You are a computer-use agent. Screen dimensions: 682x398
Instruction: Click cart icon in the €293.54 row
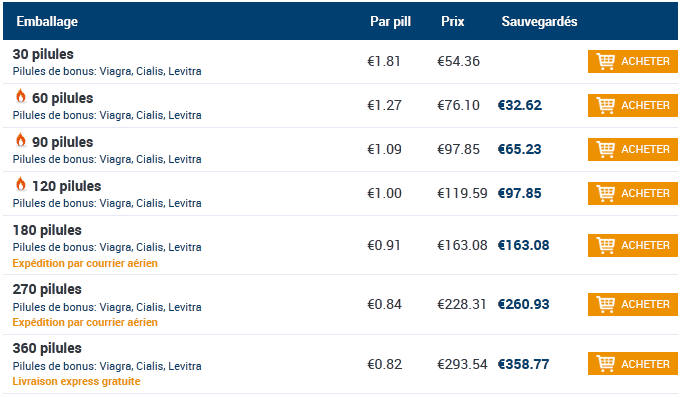tap(605, 364)
